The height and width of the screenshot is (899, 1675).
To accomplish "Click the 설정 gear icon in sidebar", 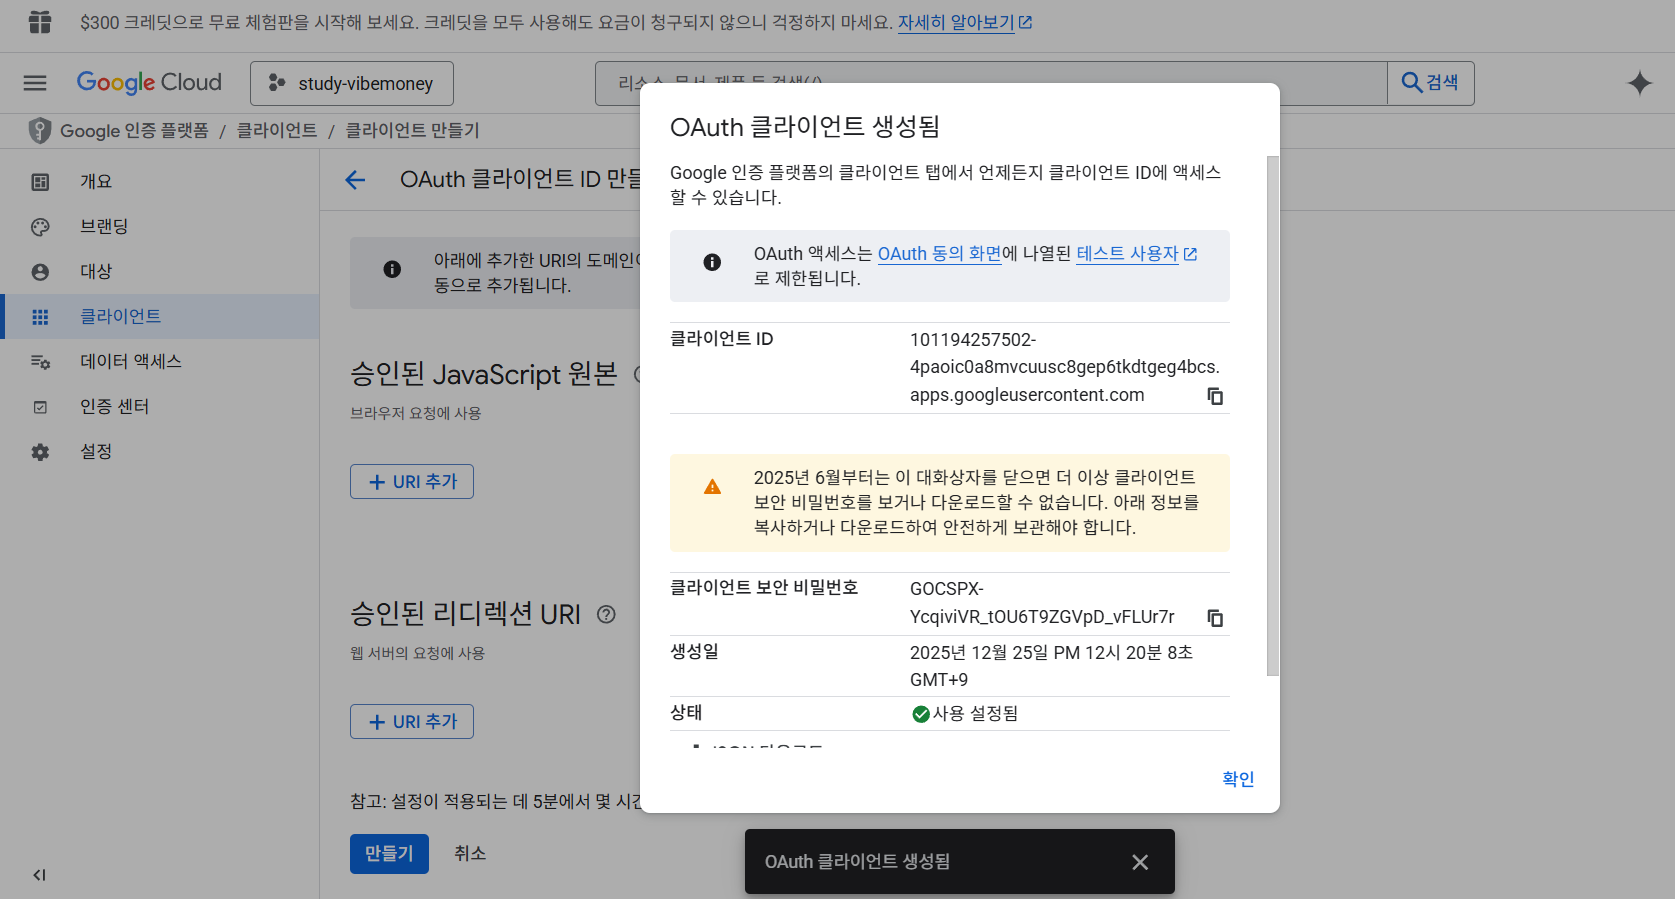I will pos(40,452).
